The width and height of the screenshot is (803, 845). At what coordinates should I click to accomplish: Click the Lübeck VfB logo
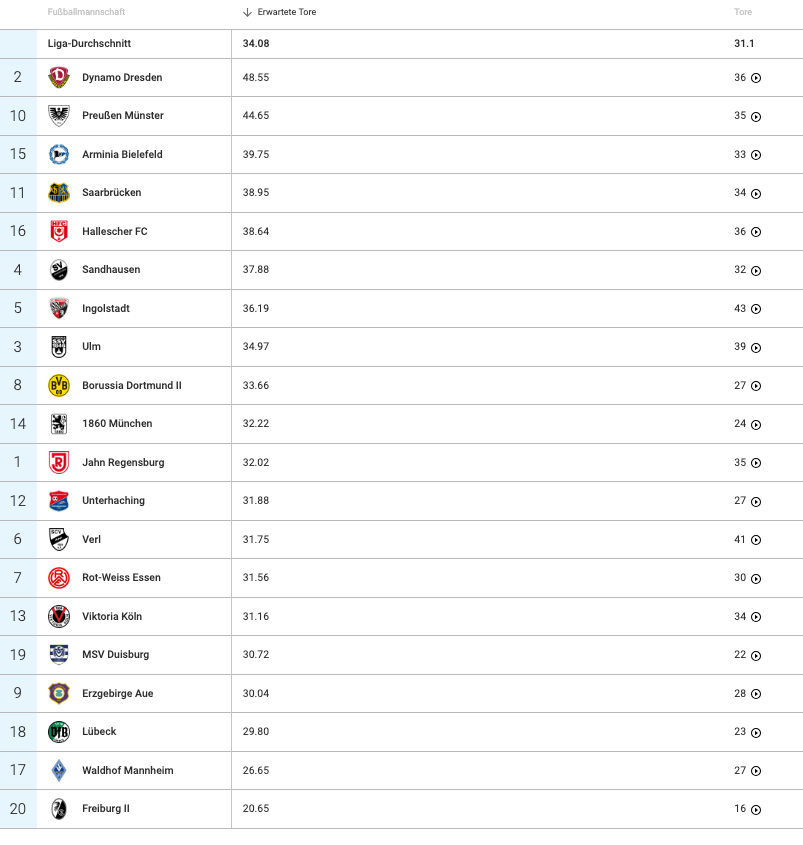pos(59,732)
